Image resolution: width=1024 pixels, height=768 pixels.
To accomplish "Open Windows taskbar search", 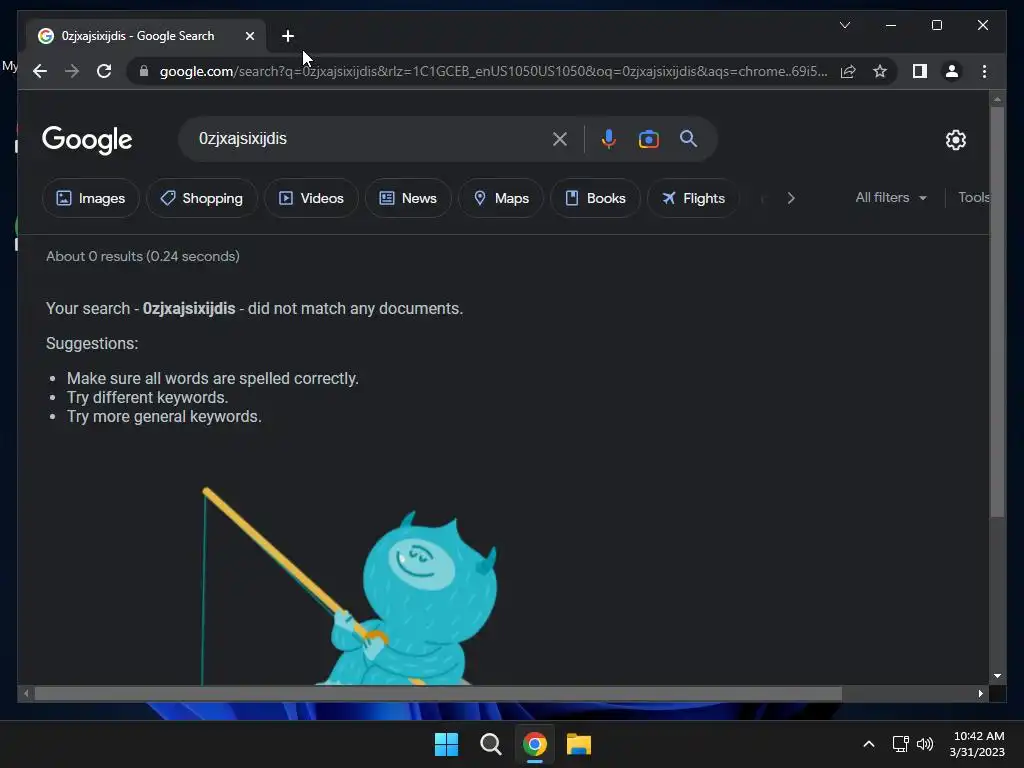I will click(x=490, y=744).
